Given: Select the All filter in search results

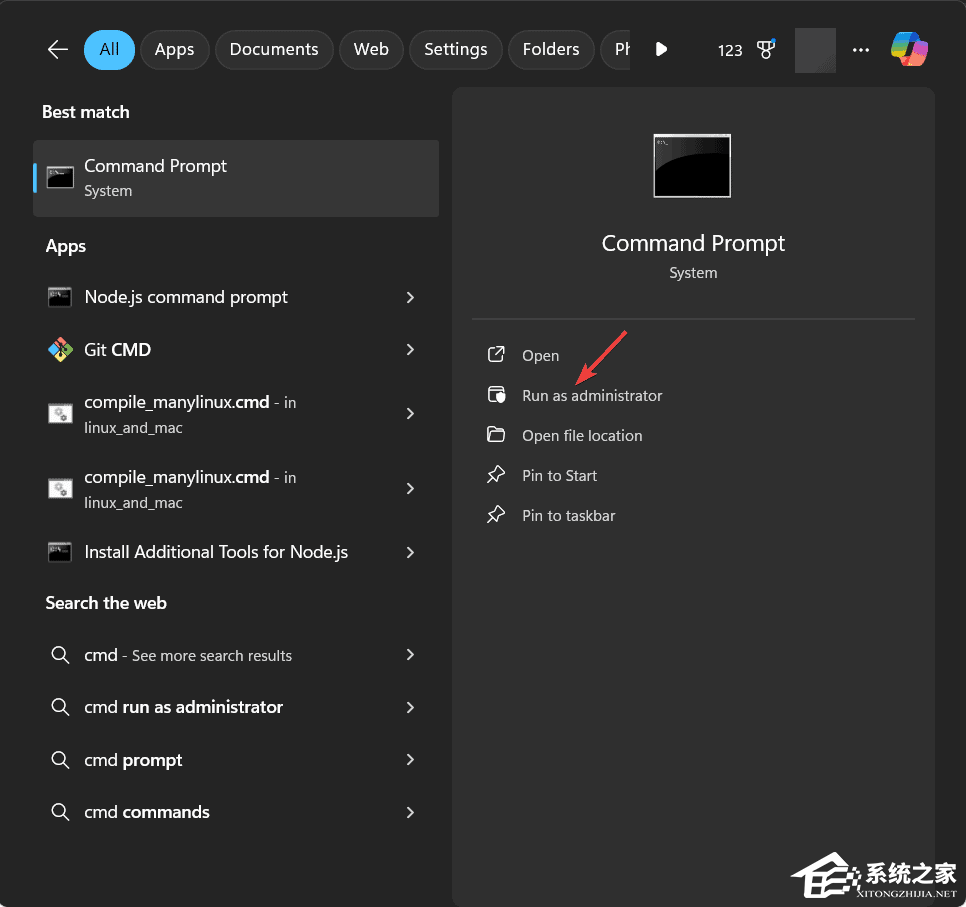Looking at the screenshot, I should point(109,48).
